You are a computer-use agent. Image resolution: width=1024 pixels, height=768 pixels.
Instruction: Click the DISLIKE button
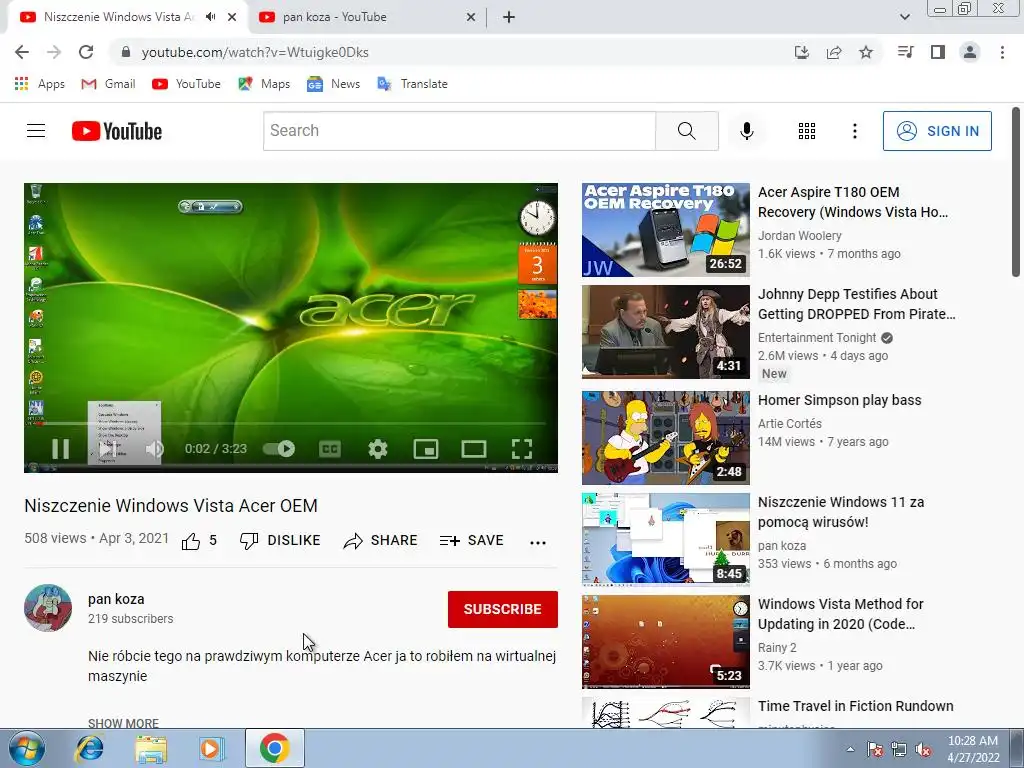click(280, 541)
